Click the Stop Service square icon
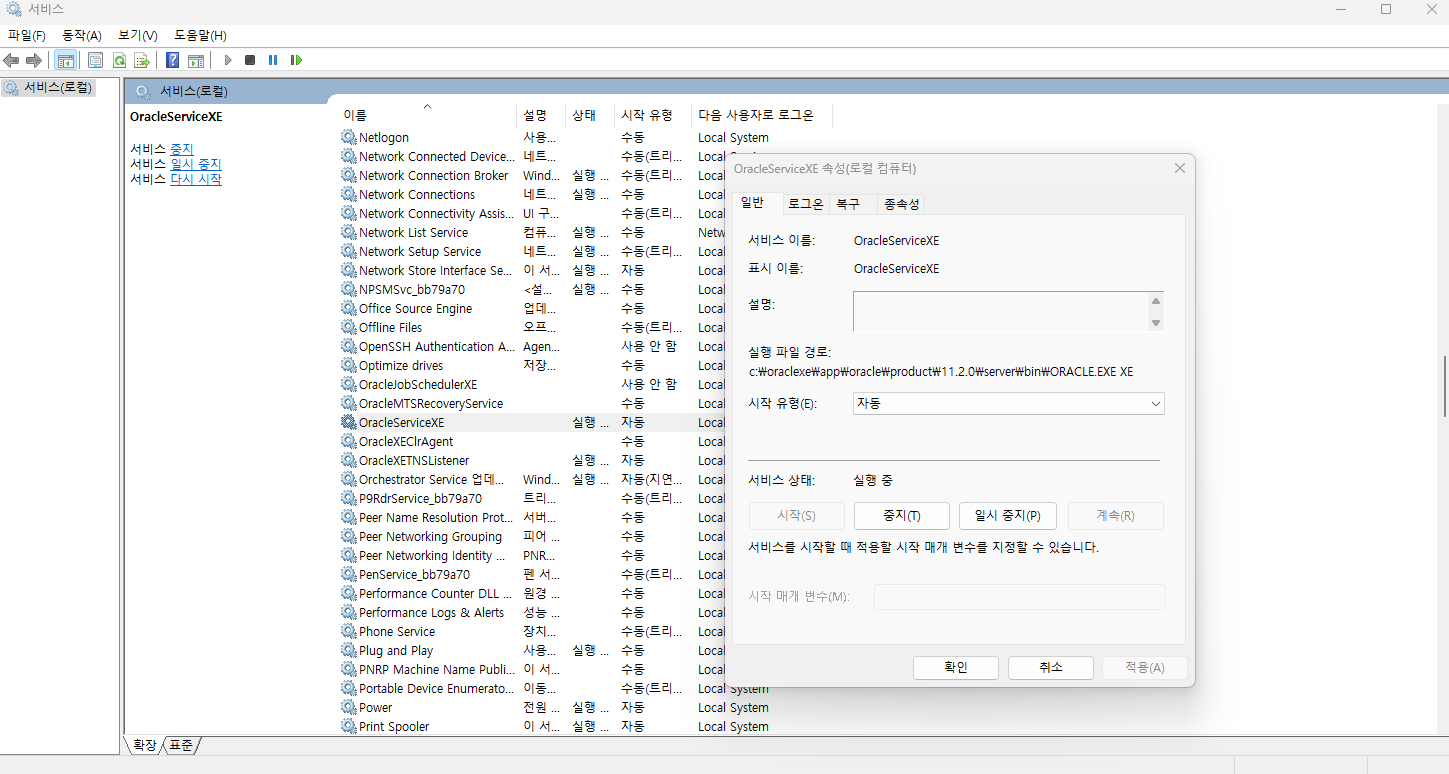Screen dimensions: 1449x774 pos(250,60)
